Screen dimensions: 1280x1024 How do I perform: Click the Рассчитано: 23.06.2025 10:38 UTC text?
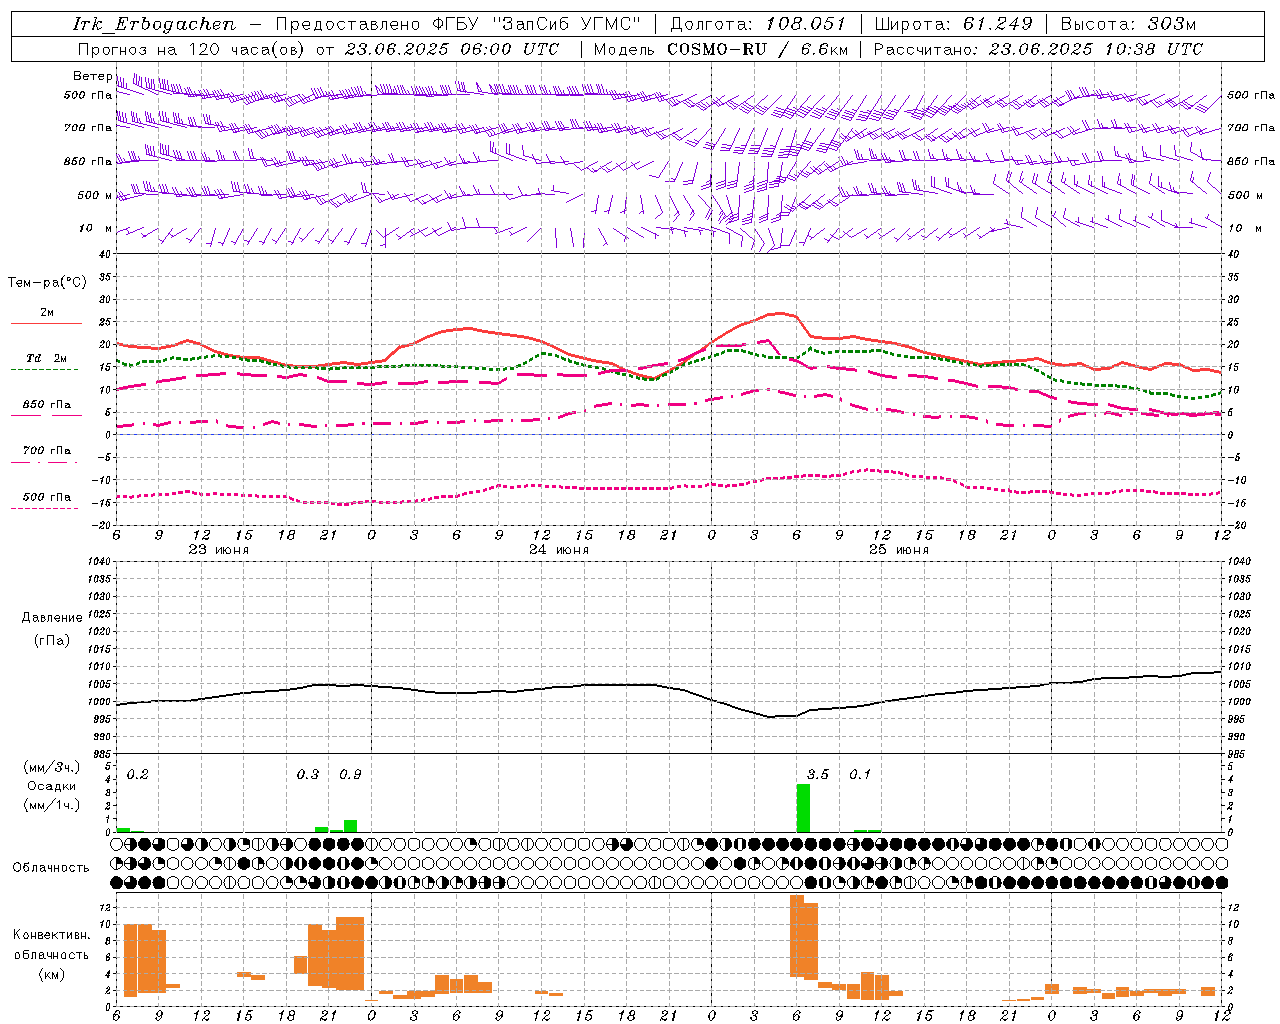click(1038, 49)
